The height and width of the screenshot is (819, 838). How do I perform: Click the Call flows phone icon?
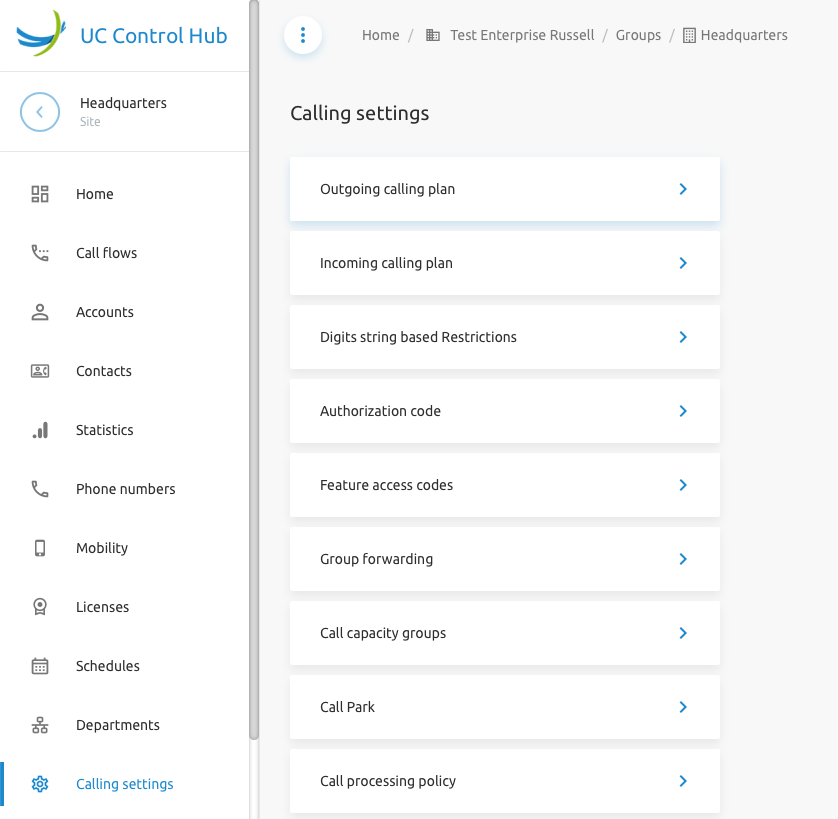[40, 253]
